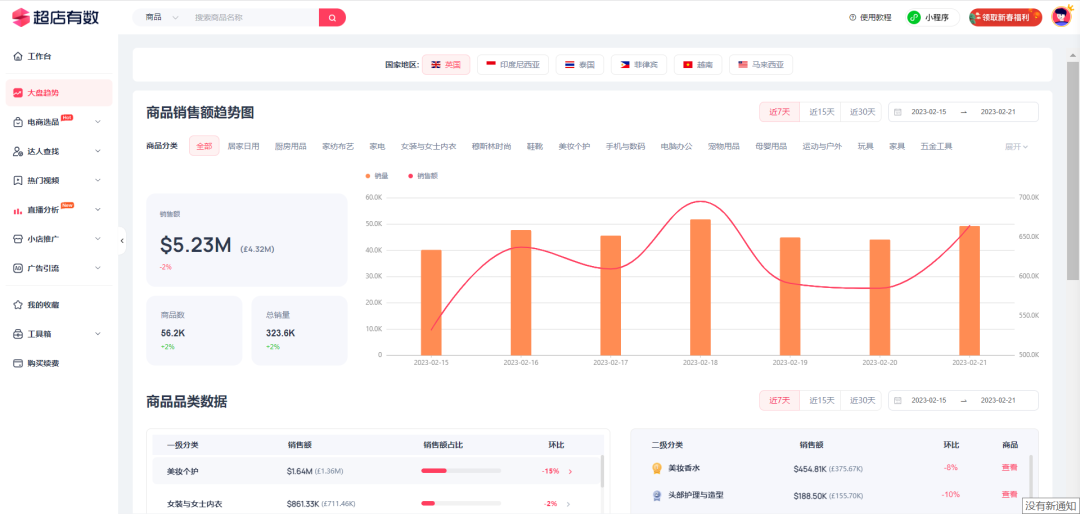Open the 商品 search type dropdown
This screenshot has height=514, width=1080.
pos(161,17)
